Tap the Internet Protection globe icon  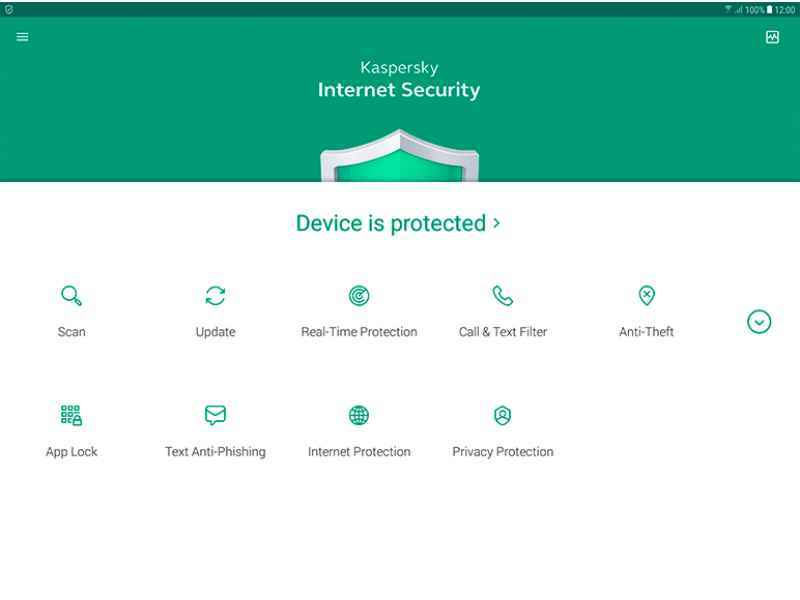tap(359, 415)
